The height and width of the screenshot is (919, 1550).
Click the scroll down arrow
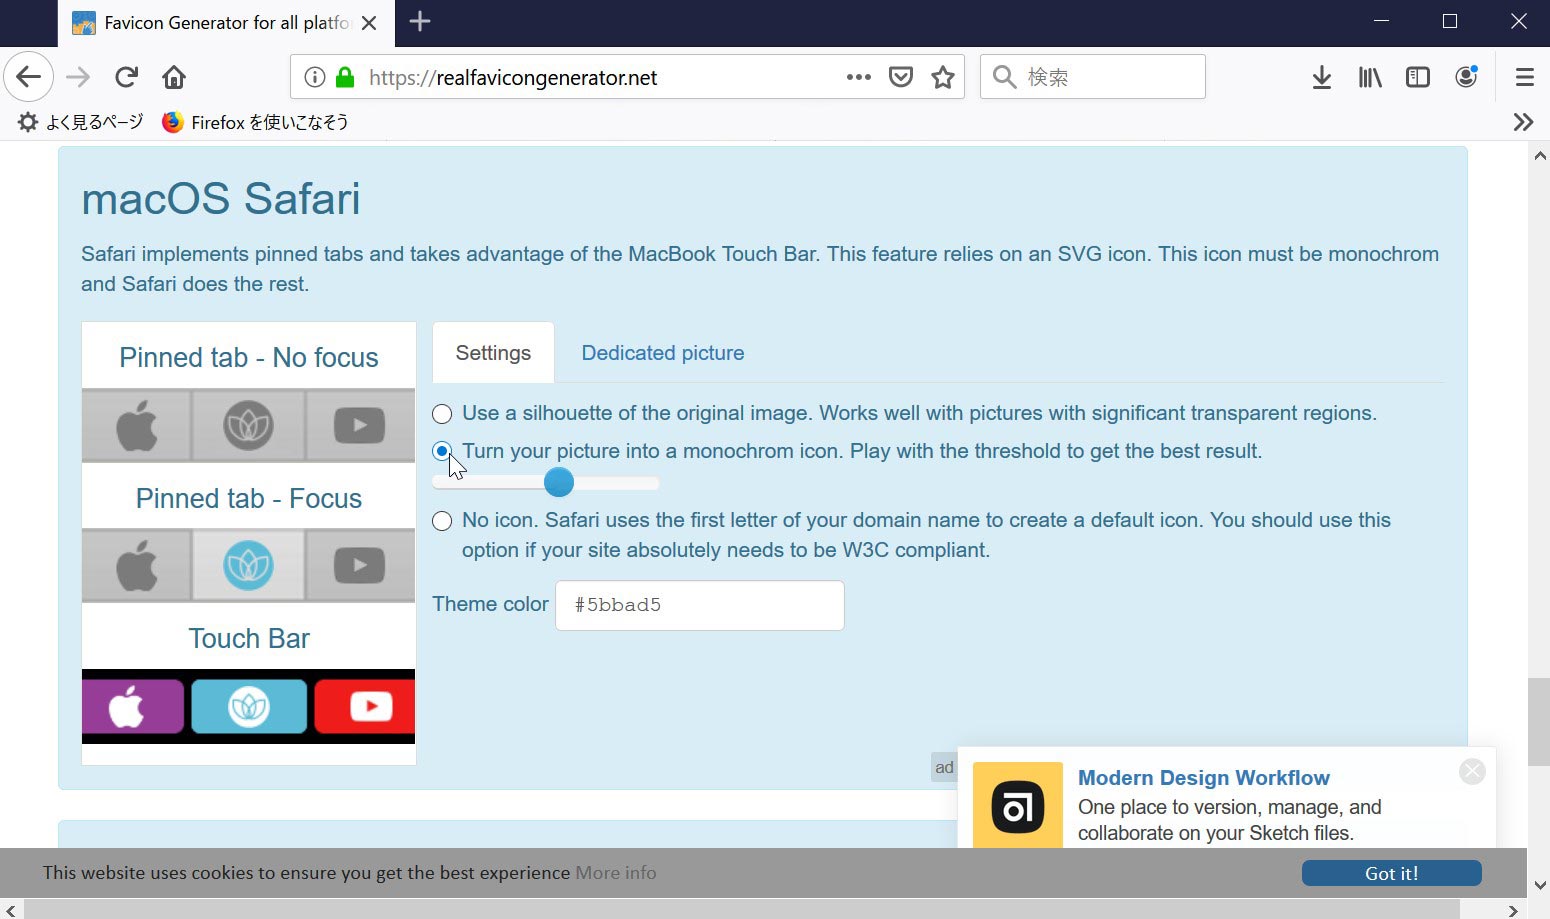point(1539,886)
